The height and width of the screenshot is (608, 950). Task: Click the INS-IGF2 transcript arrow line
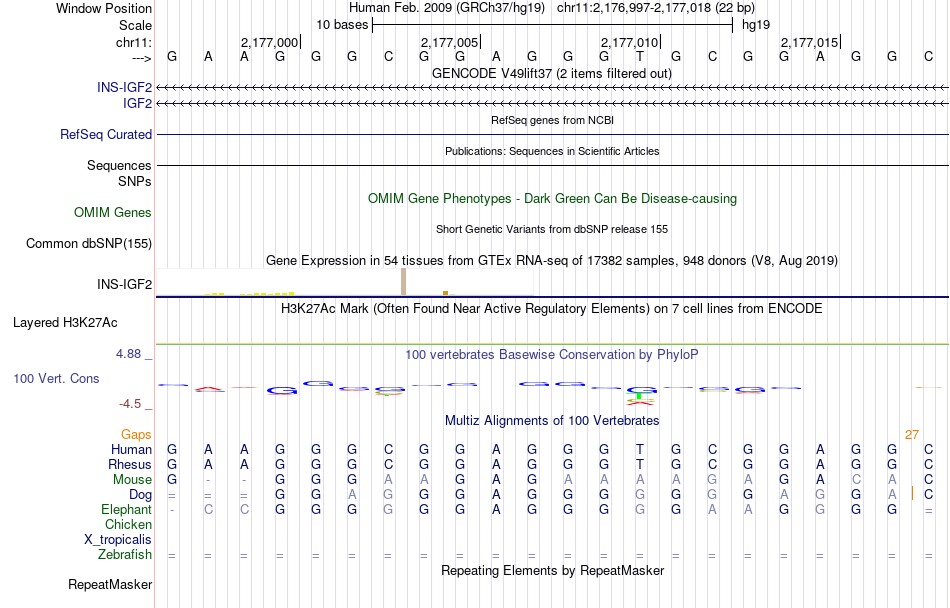click(x=552, y=88)
